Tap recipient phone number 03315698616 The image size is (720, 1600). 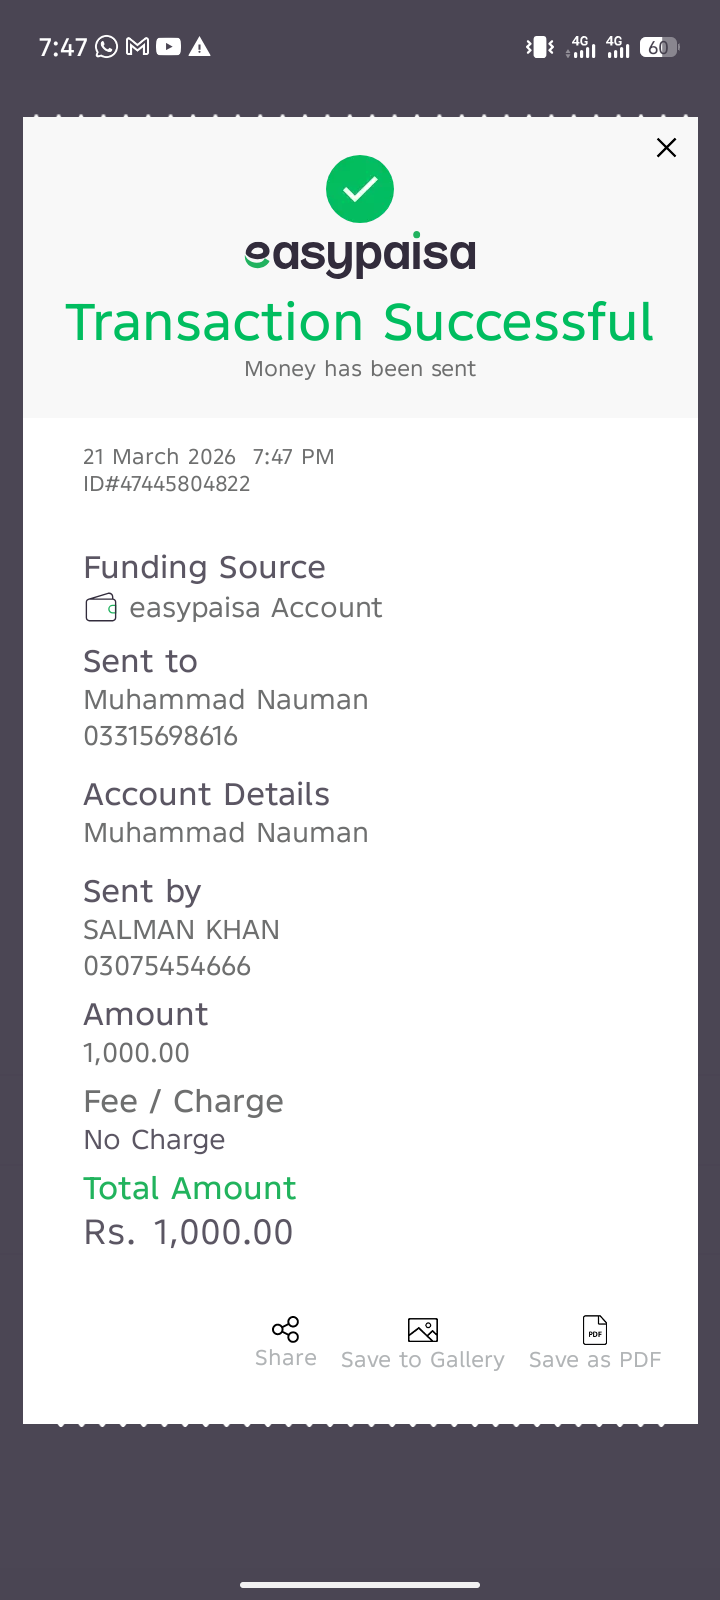click(161, 736)
